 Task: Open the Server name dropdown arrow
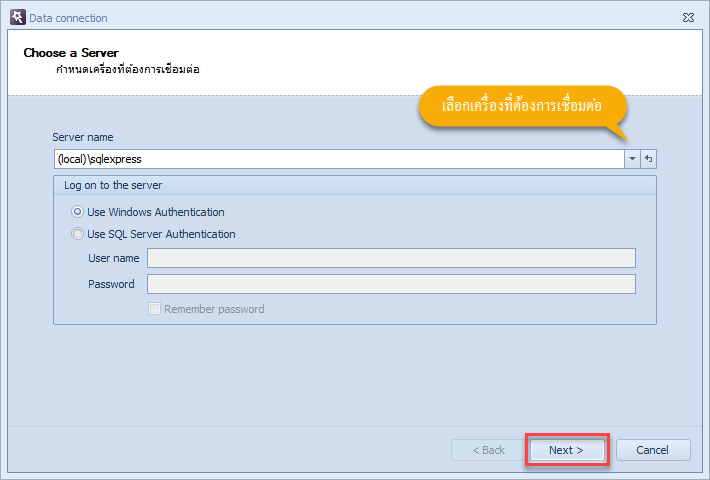coord(632,159)
